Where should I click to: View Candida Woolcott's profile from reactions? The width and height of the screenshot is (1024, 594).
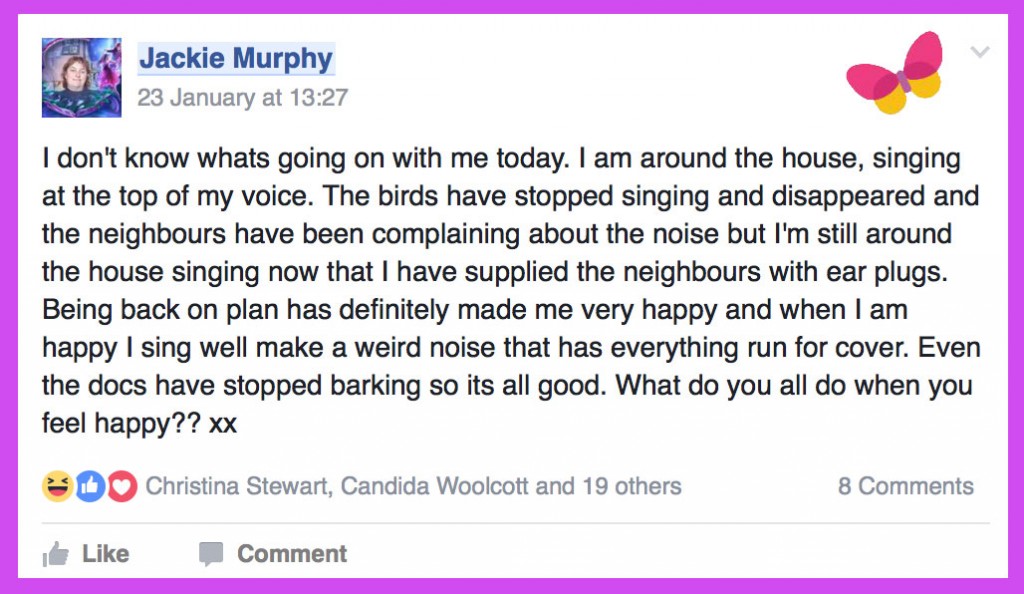(x=434, y=486)
